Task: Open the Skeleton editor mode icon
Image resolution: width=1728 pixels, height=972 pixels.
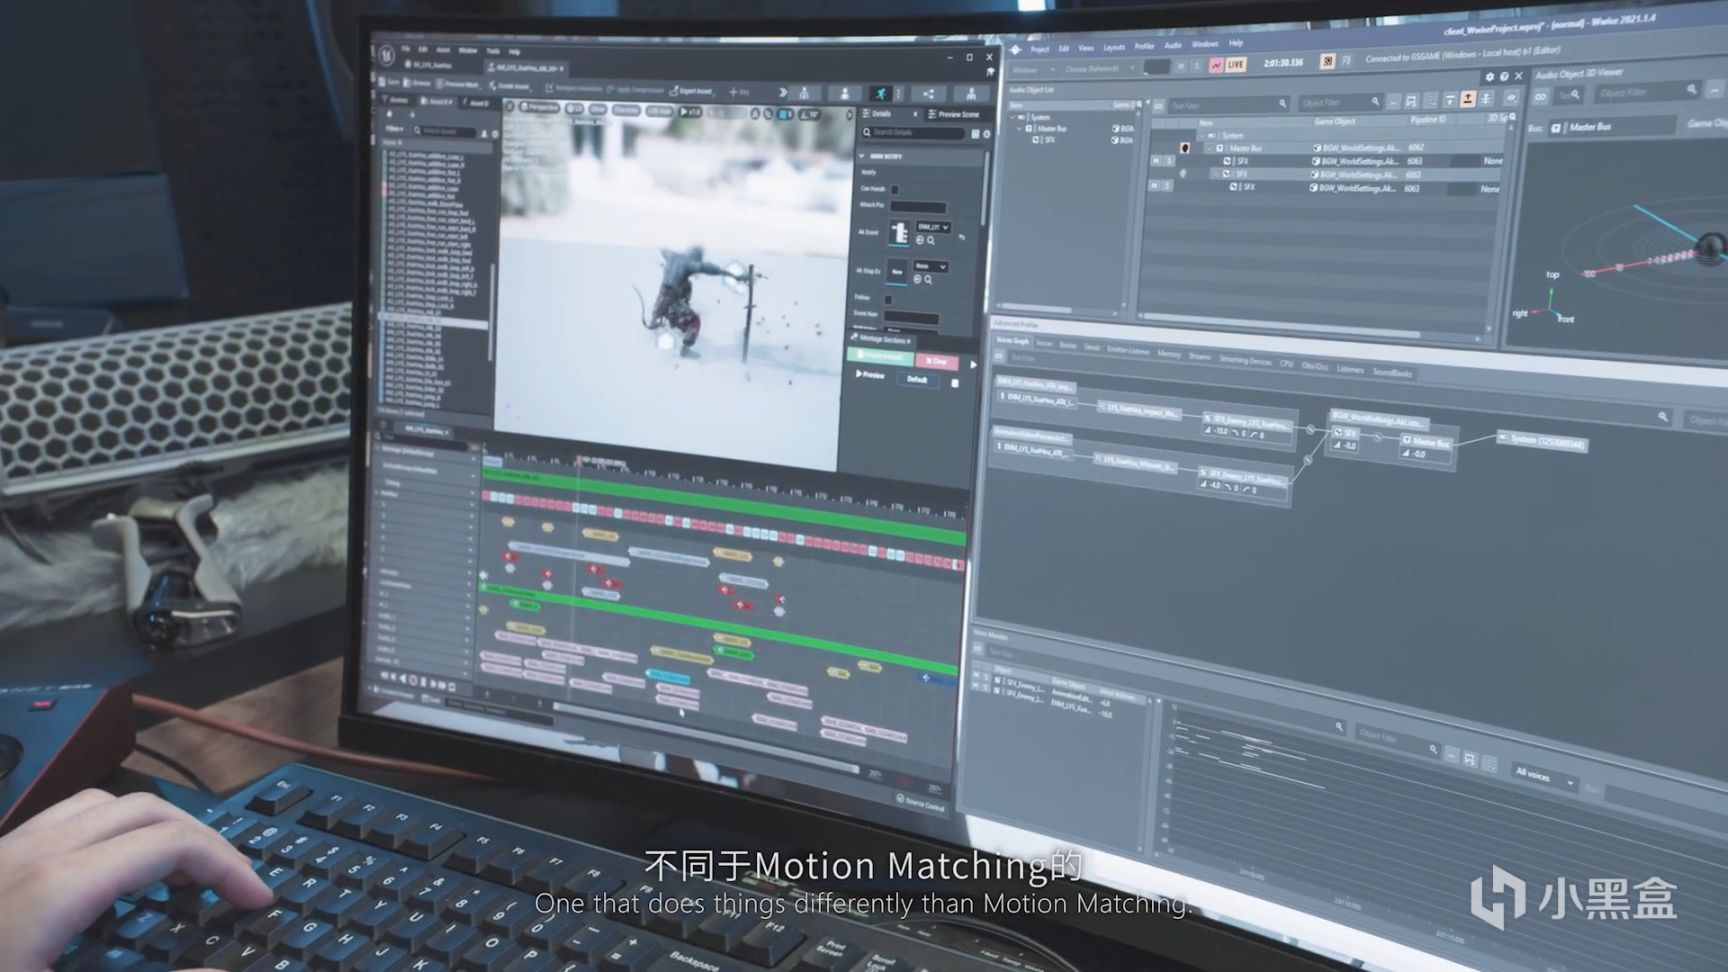Action: click(x=804, y=93)
